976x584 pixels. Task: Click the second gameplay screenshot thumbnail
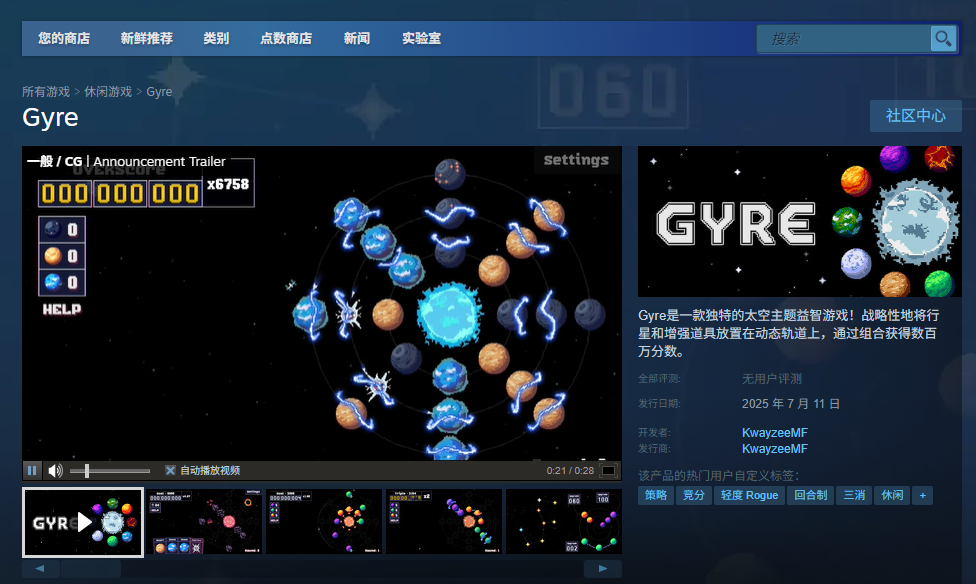click(x=323, y=521)
